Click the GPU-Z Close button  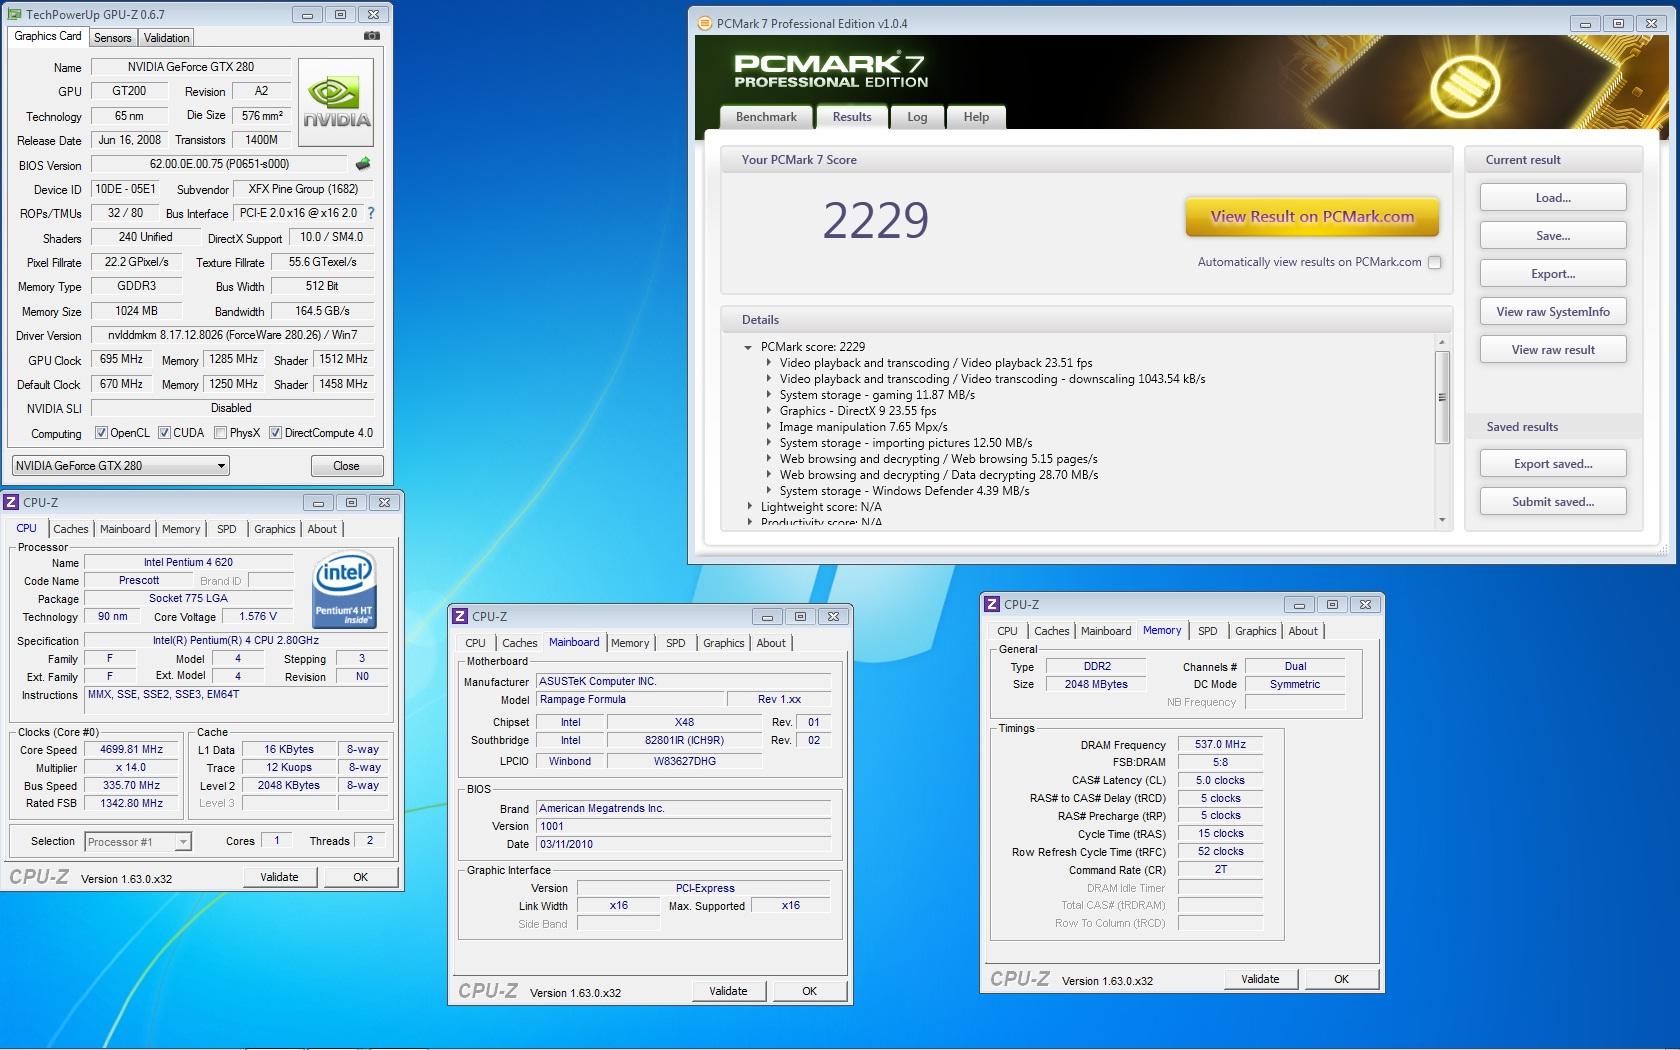[346, 466]
